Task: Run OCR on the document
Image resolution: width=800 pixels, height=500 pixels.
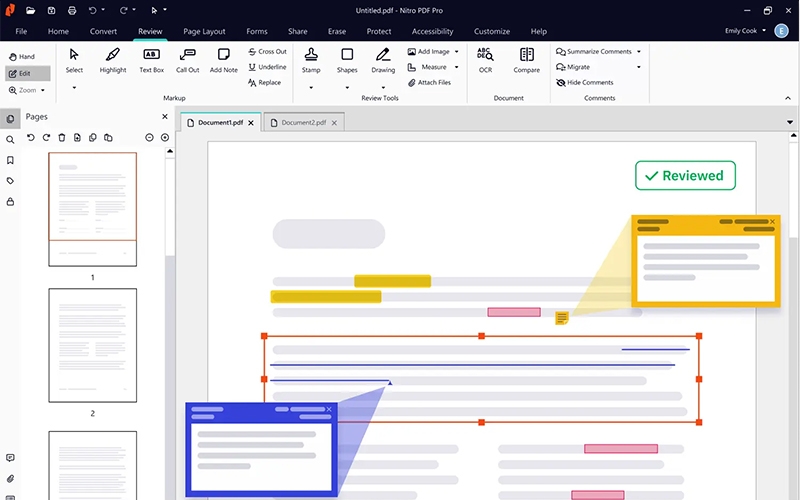Action: pyautogui.click(x=485, y=60)
